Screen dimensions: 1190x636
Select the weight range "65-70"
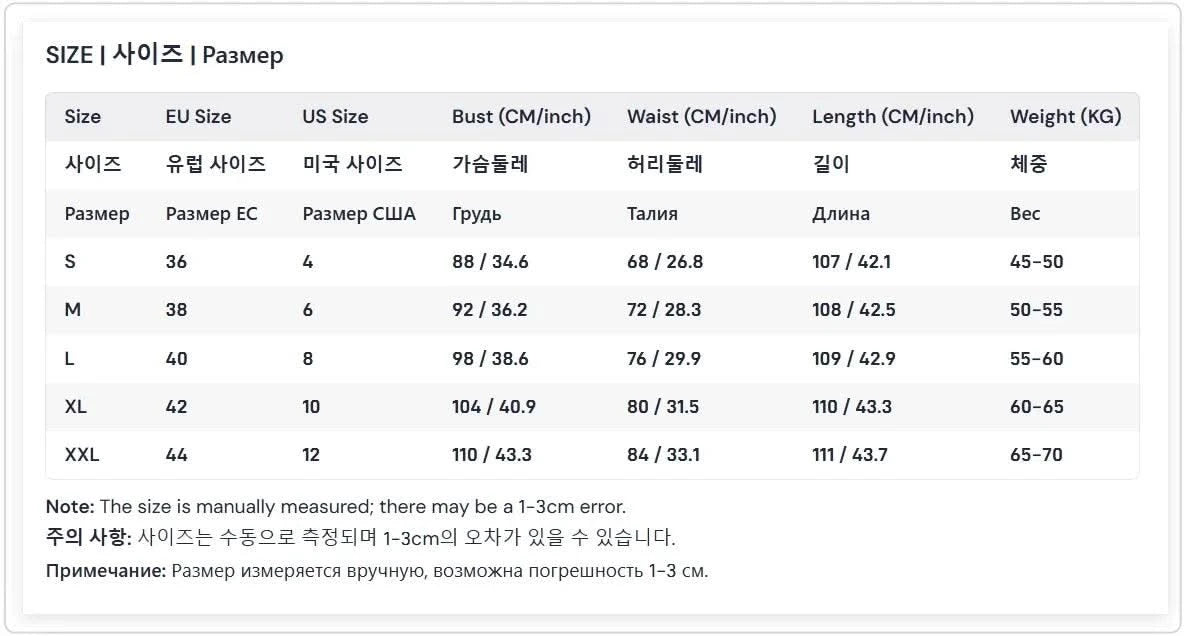point(1036,455)
